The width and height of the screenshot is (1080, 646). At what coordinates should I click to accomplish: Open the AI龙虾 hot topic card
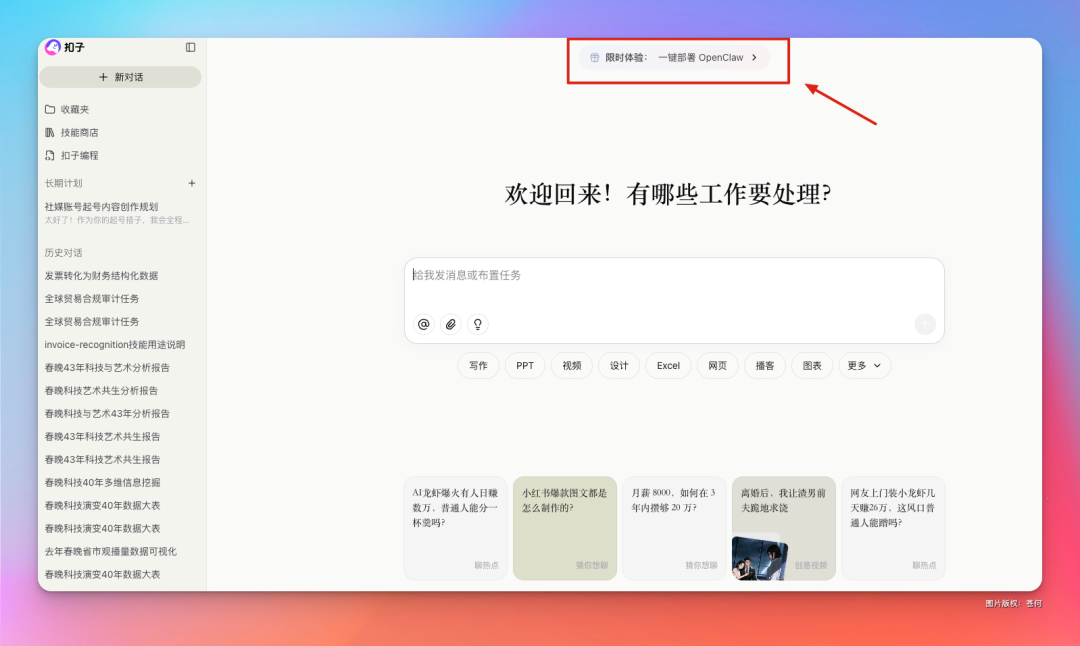[x=455, y=528]
